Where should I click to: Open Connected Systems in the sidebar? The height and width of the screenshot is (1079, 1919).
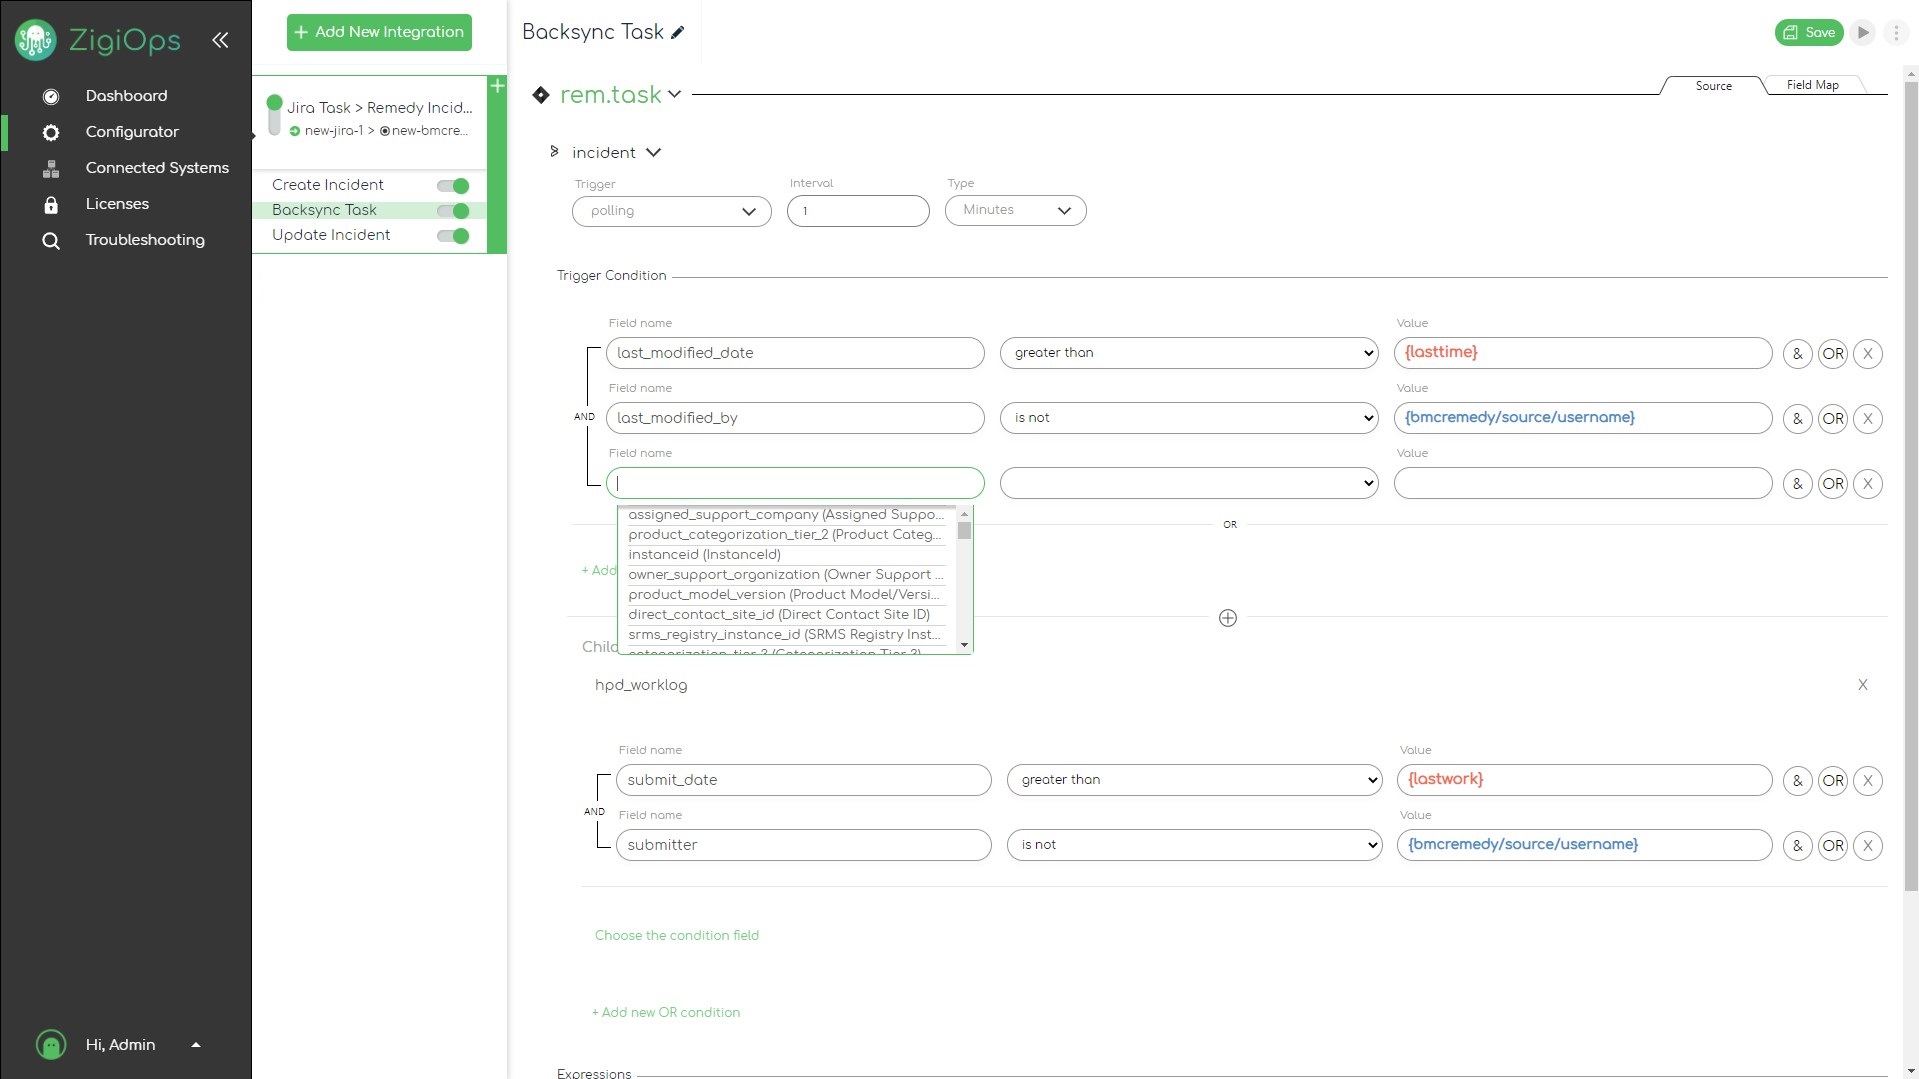pos(157,167)
